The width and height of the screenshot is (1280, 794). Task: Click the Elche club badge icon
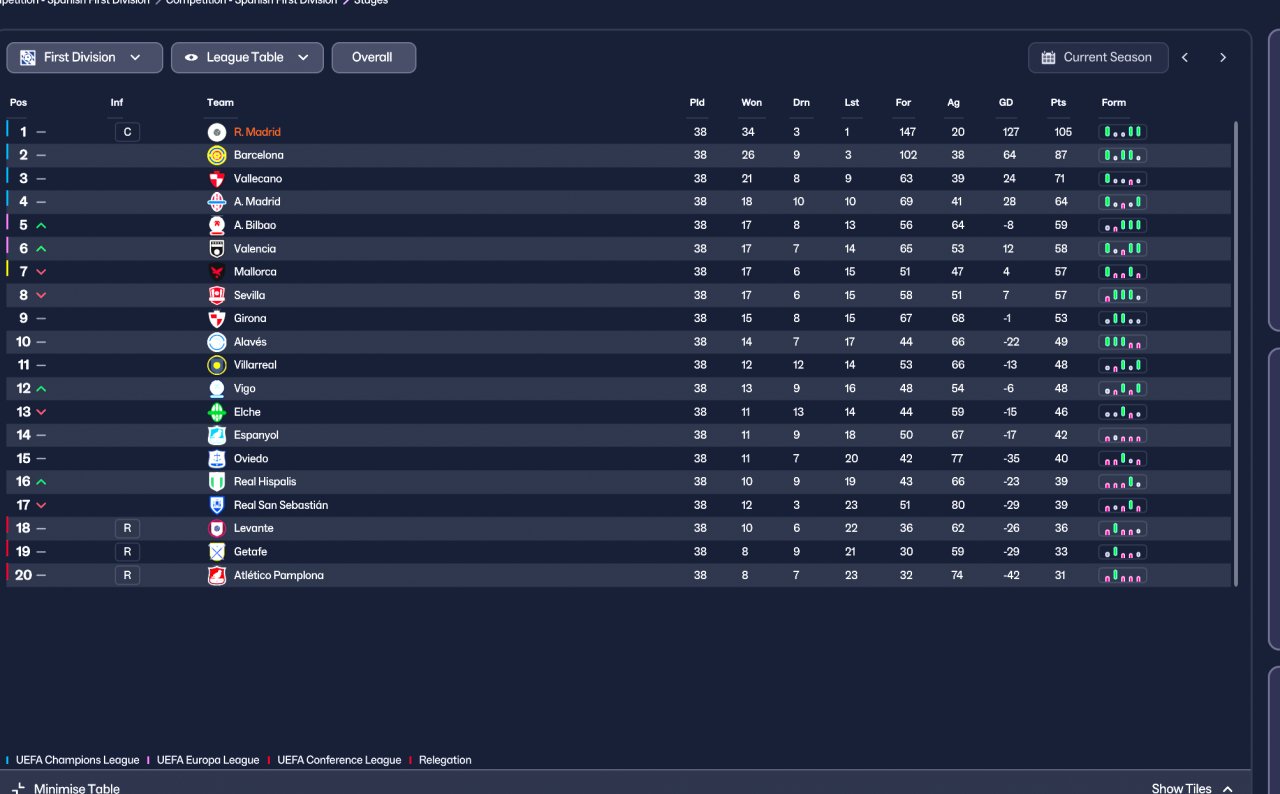(x=217, y=412)
